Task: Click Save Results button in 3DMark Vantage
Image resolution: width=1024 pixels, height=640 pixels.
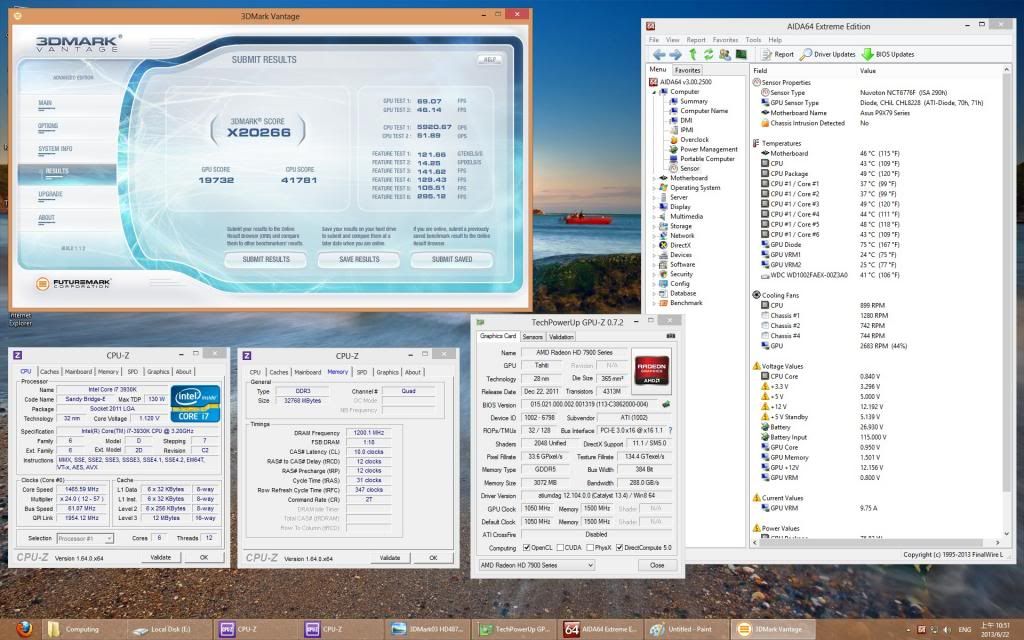Action: click(359, 259)
